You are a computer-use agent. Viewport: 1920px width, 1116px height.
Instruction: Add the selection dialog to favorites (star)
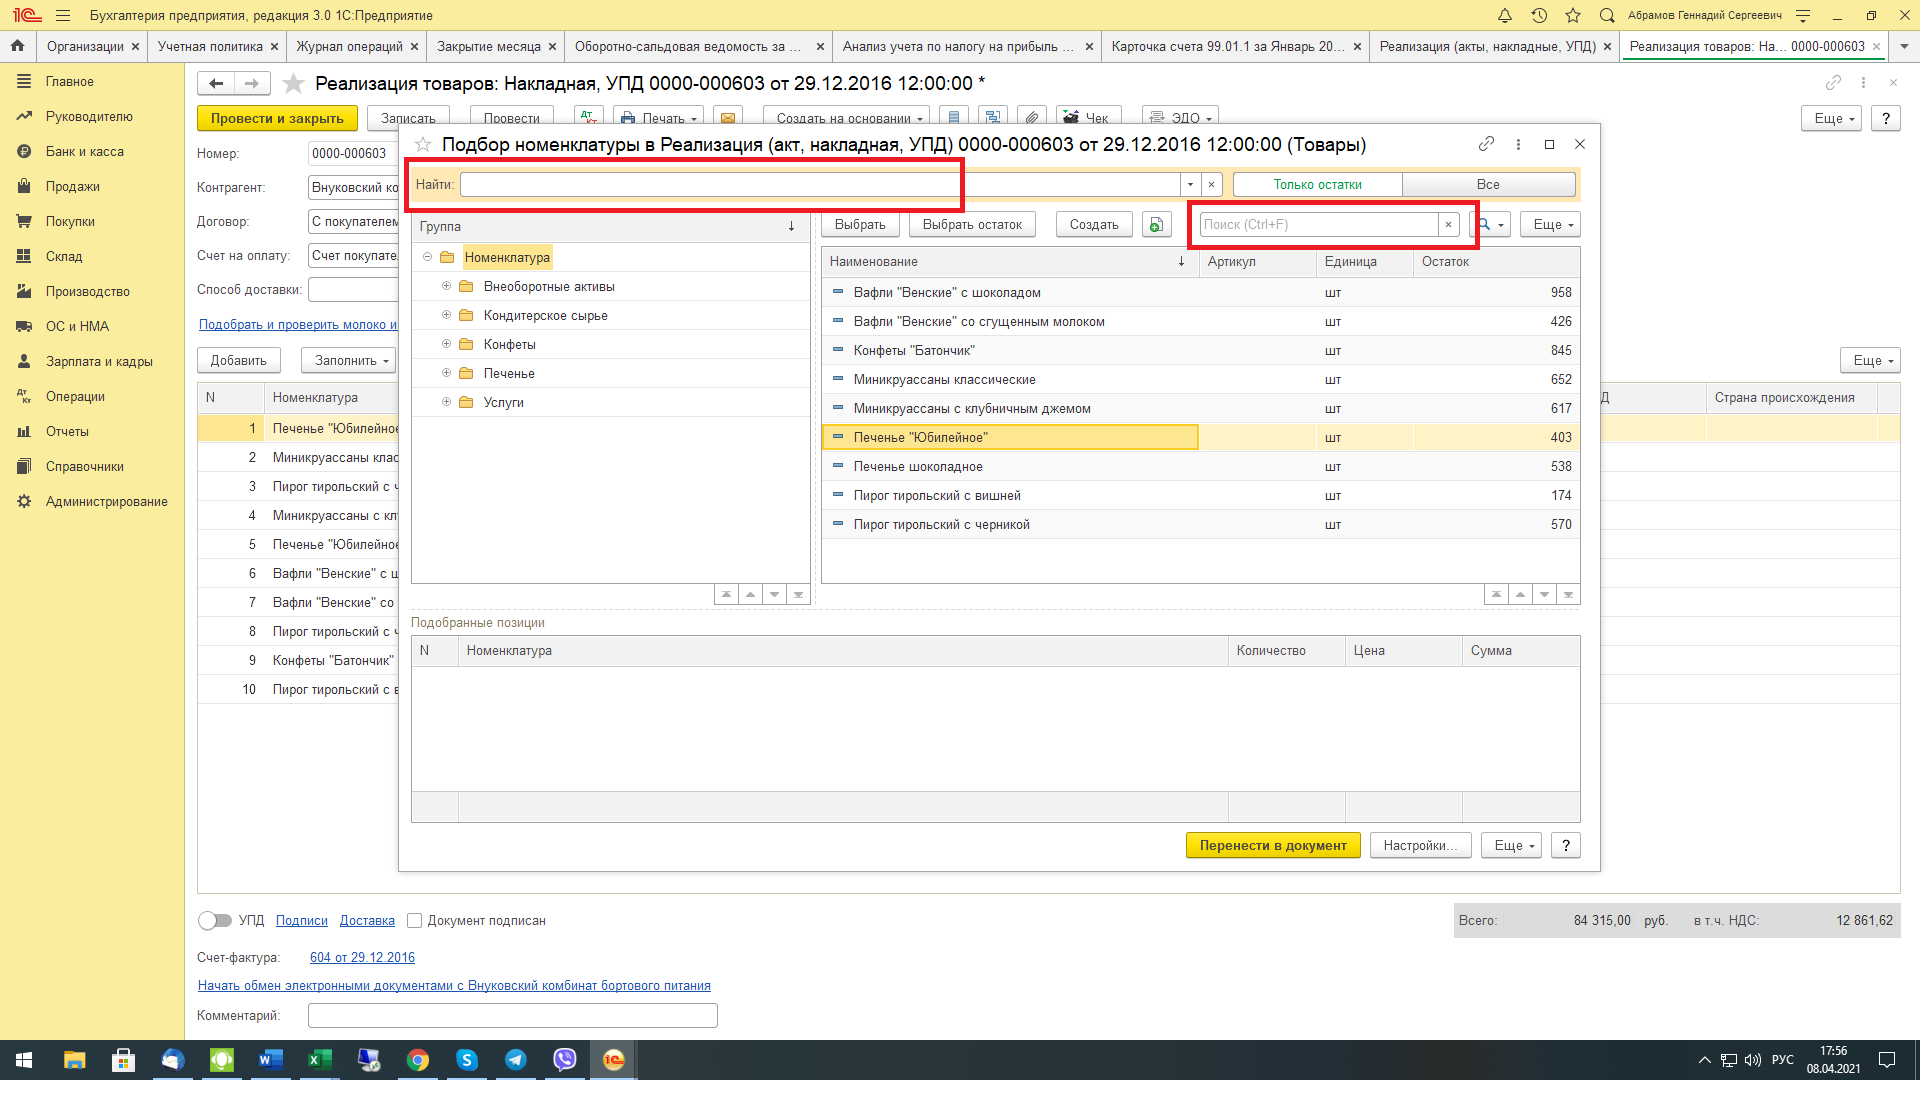[423, 145]
